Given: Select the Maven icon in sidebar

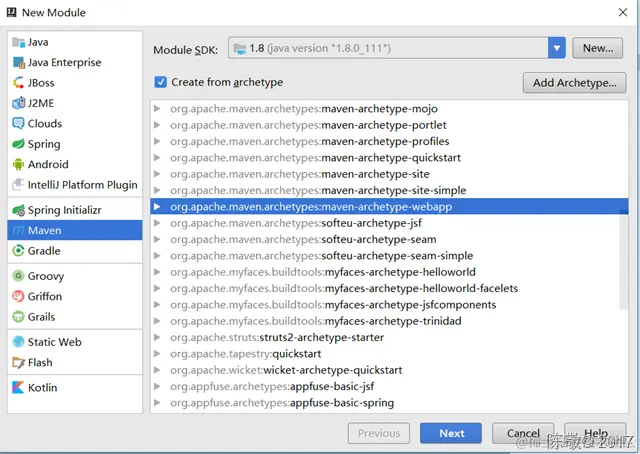Looking at the screenshot, I should [18, 231].
